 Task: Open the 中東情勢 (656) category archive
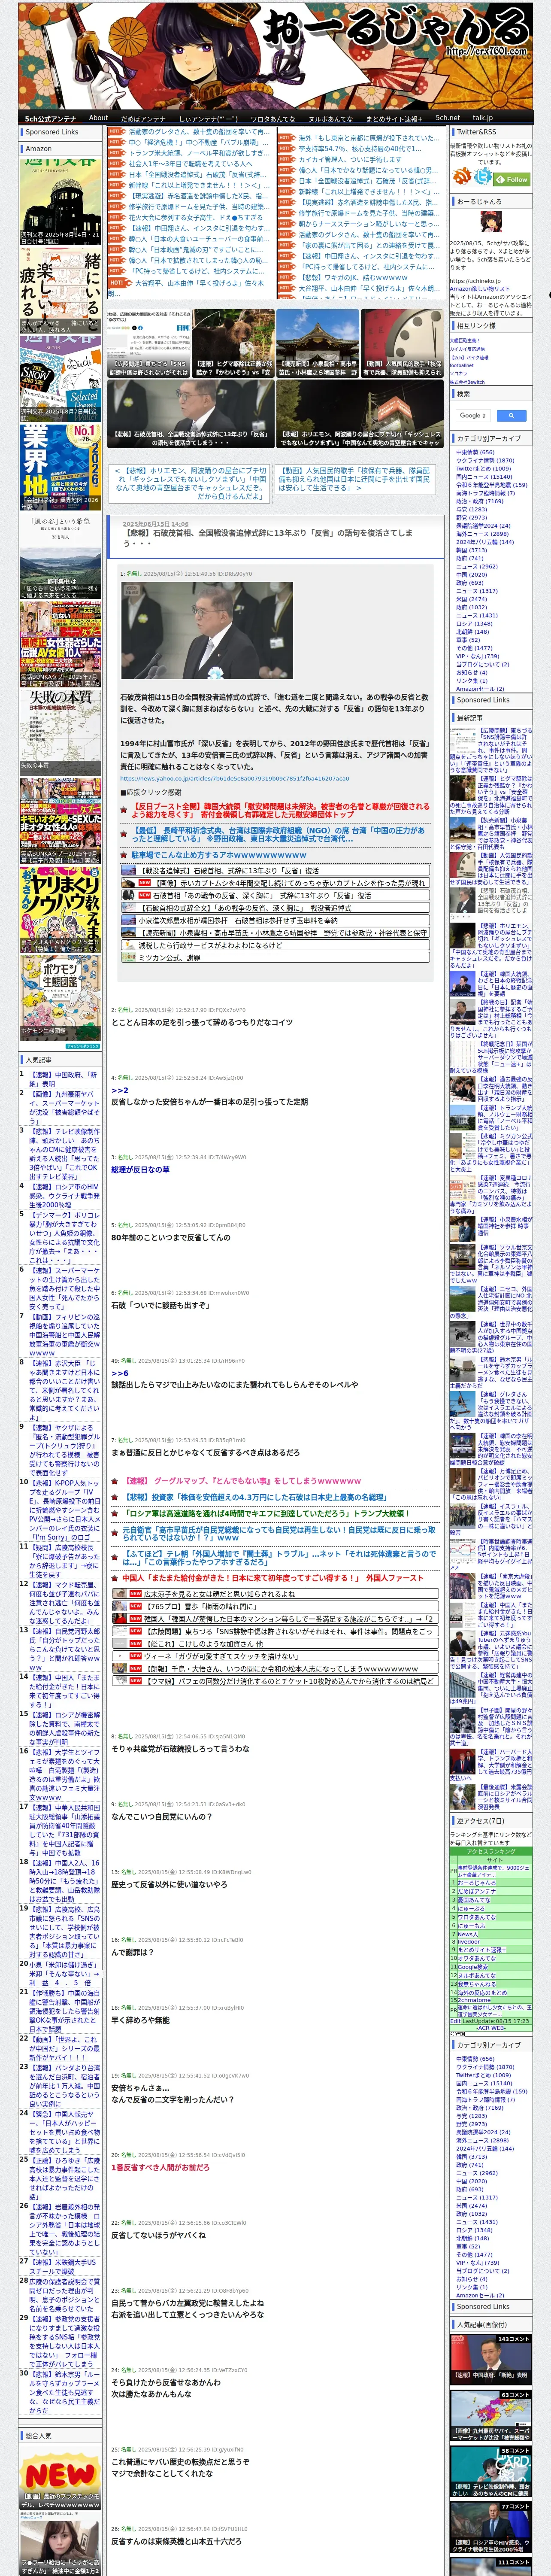475,452
